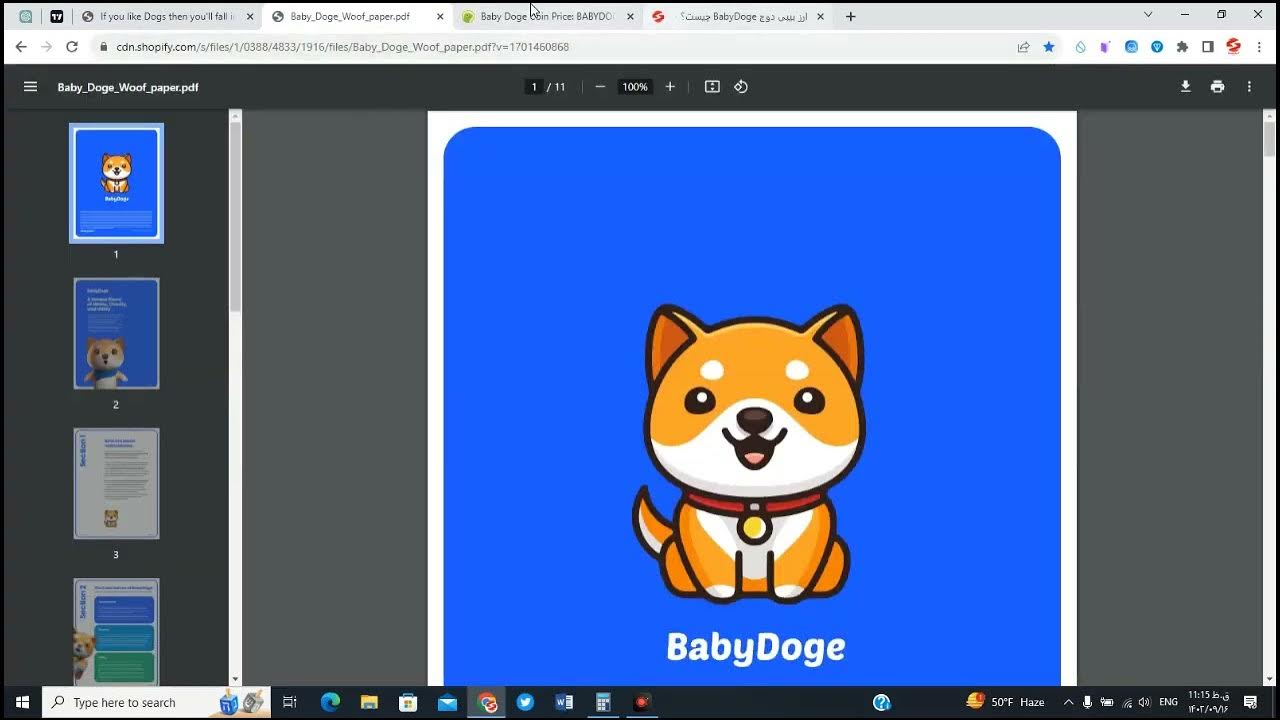Show hidden system tray icons
This screenshot has height=720, width=1280.
pyautogui.click(x=1068, y=702)
